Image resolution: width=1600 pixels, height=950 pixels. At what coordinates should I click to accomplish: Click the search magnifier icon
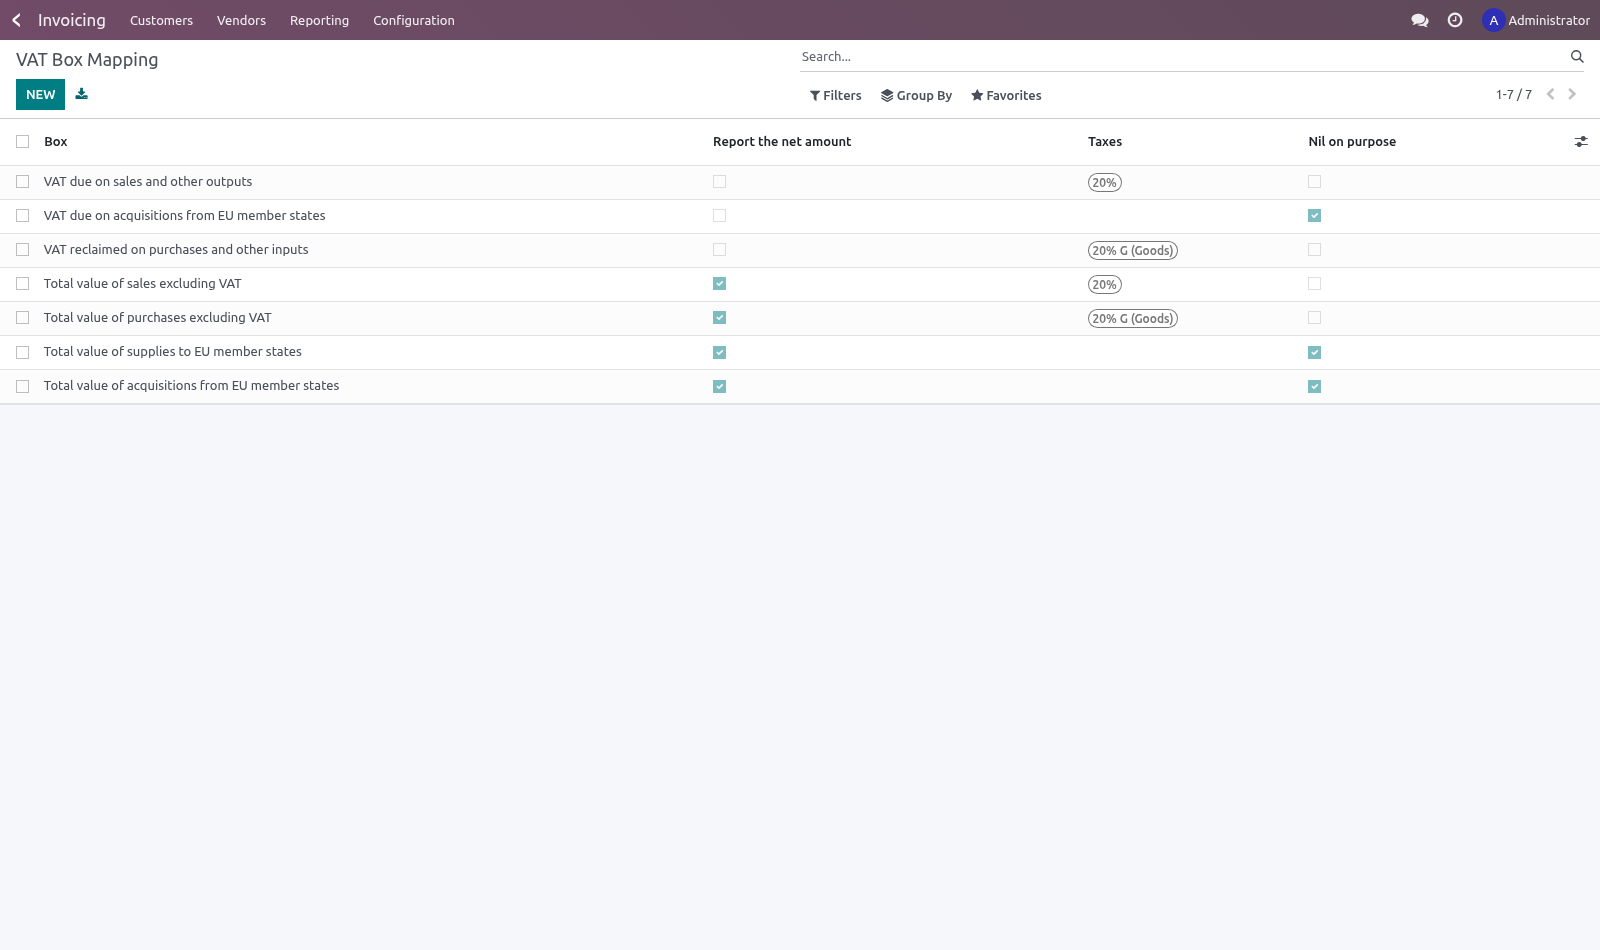click(1577, 57)
